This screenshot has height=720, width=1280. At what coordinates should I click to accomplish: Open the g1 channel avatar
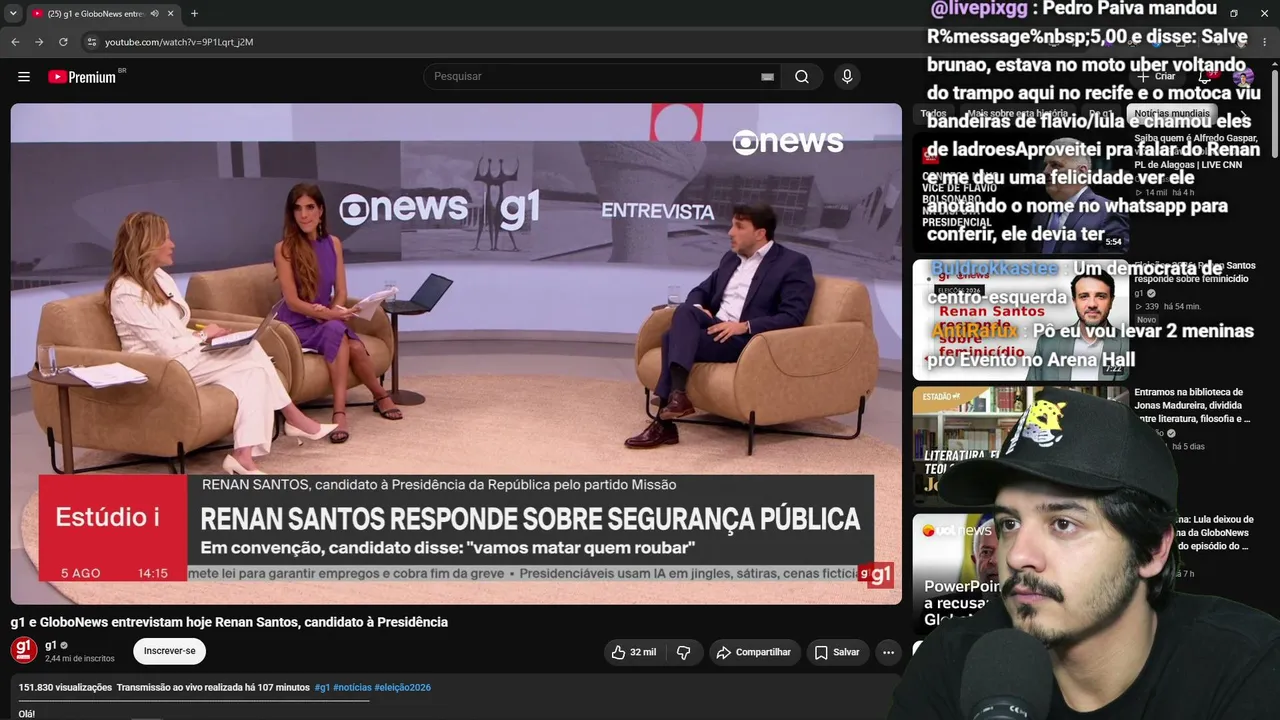coord(24,651)
